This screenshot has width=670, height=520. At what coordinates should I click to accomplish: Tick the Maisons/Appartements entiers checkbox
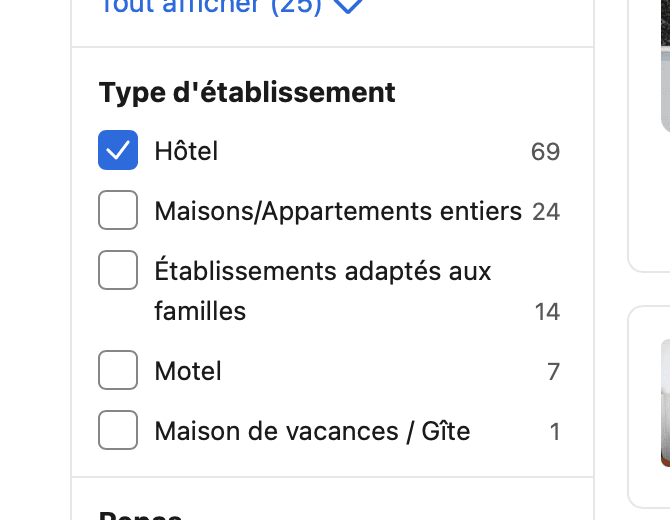tap(118, 210)
